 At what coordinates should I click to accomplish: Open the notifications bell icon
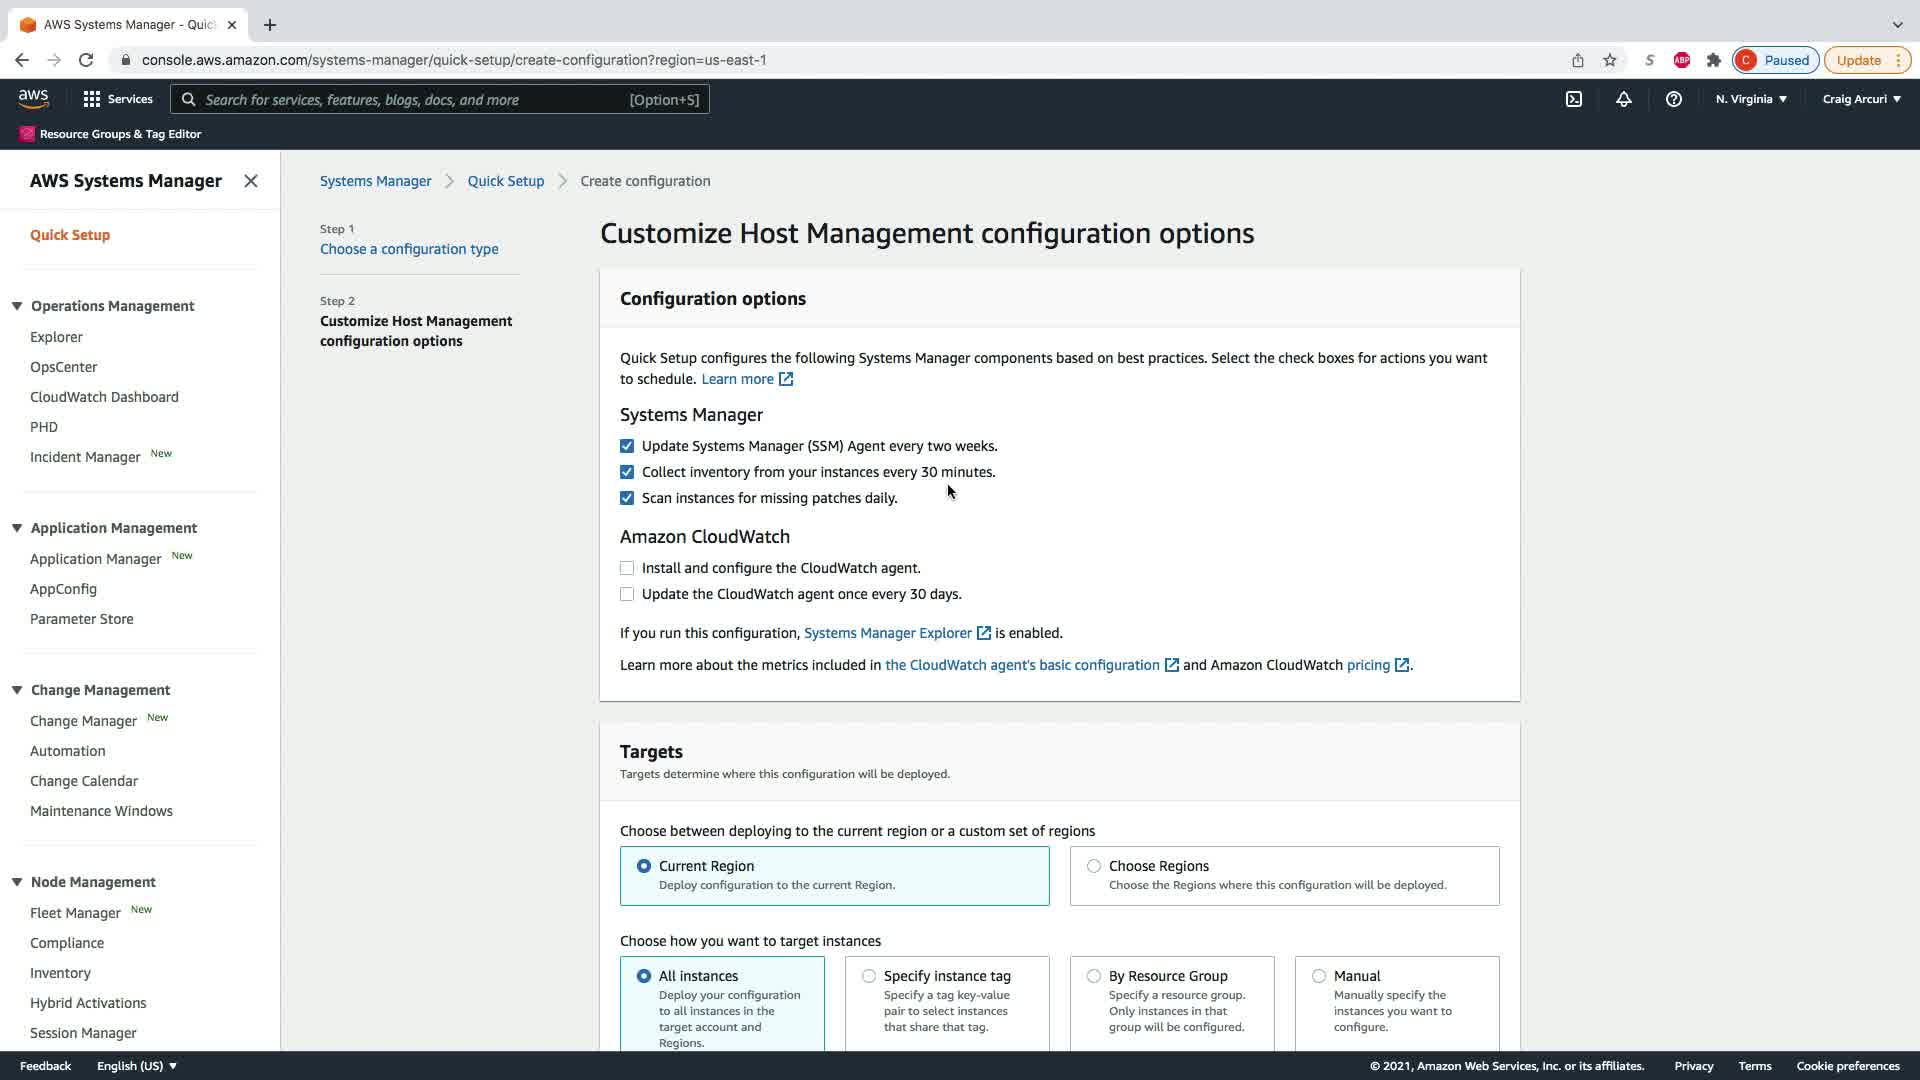point(1624,99)
